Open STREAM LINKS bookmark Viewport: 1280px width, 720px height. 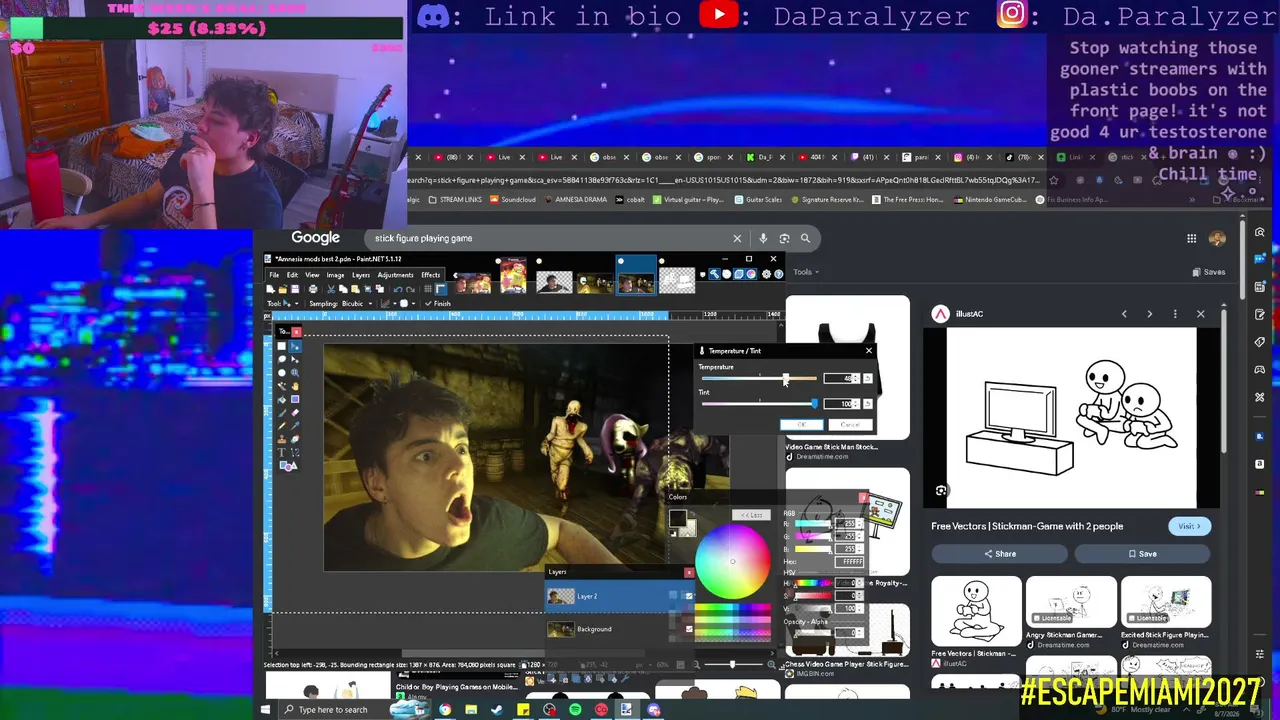(455, 200)
